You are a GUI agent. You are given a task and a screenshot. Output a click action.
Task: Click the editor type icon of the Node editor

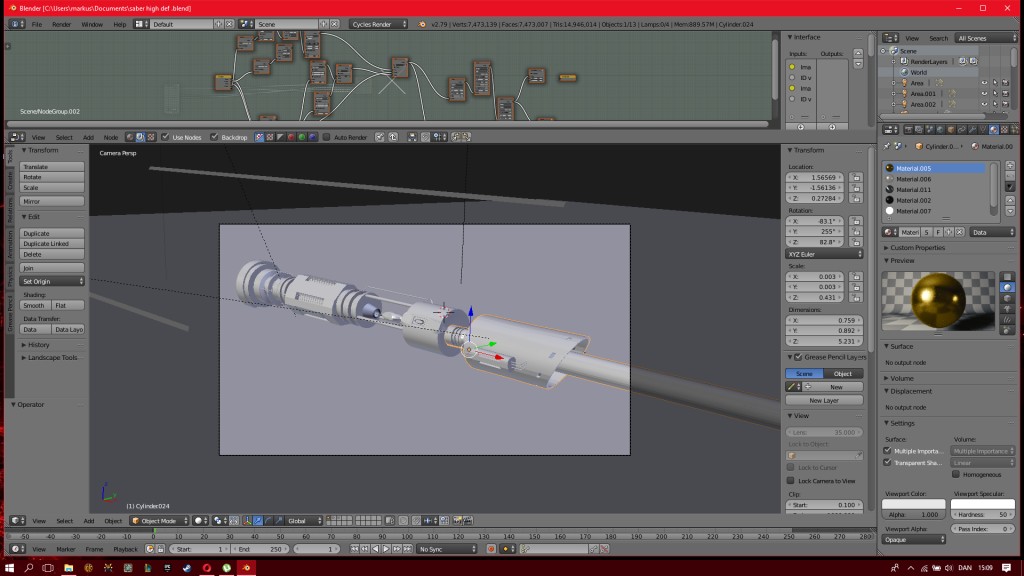(x=12, y=137)
